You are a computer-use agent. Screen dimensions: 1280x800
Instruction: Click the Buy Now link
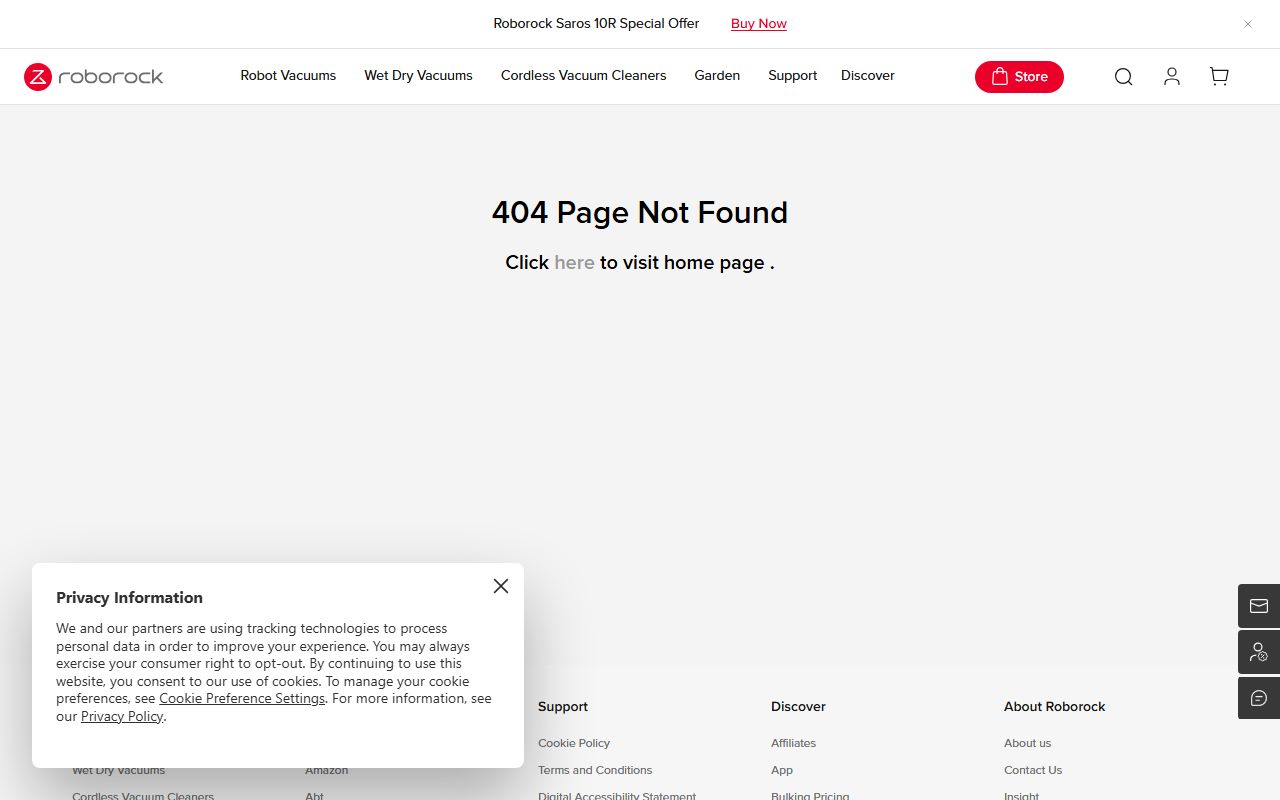759,24
